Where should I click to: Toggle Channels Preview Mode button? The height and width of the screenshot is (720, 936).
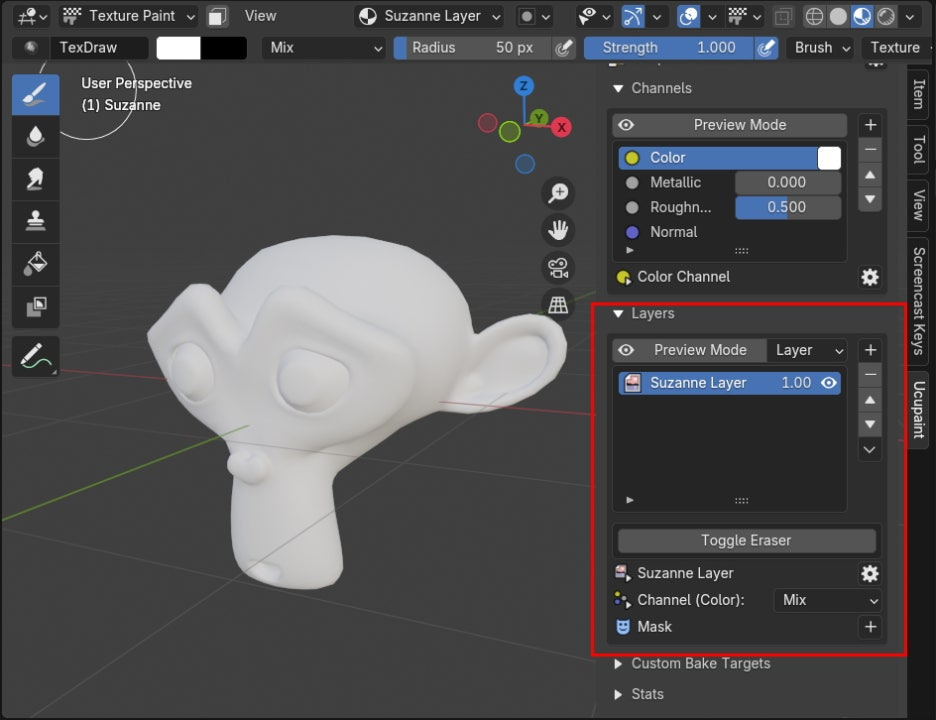pos(729,125)
